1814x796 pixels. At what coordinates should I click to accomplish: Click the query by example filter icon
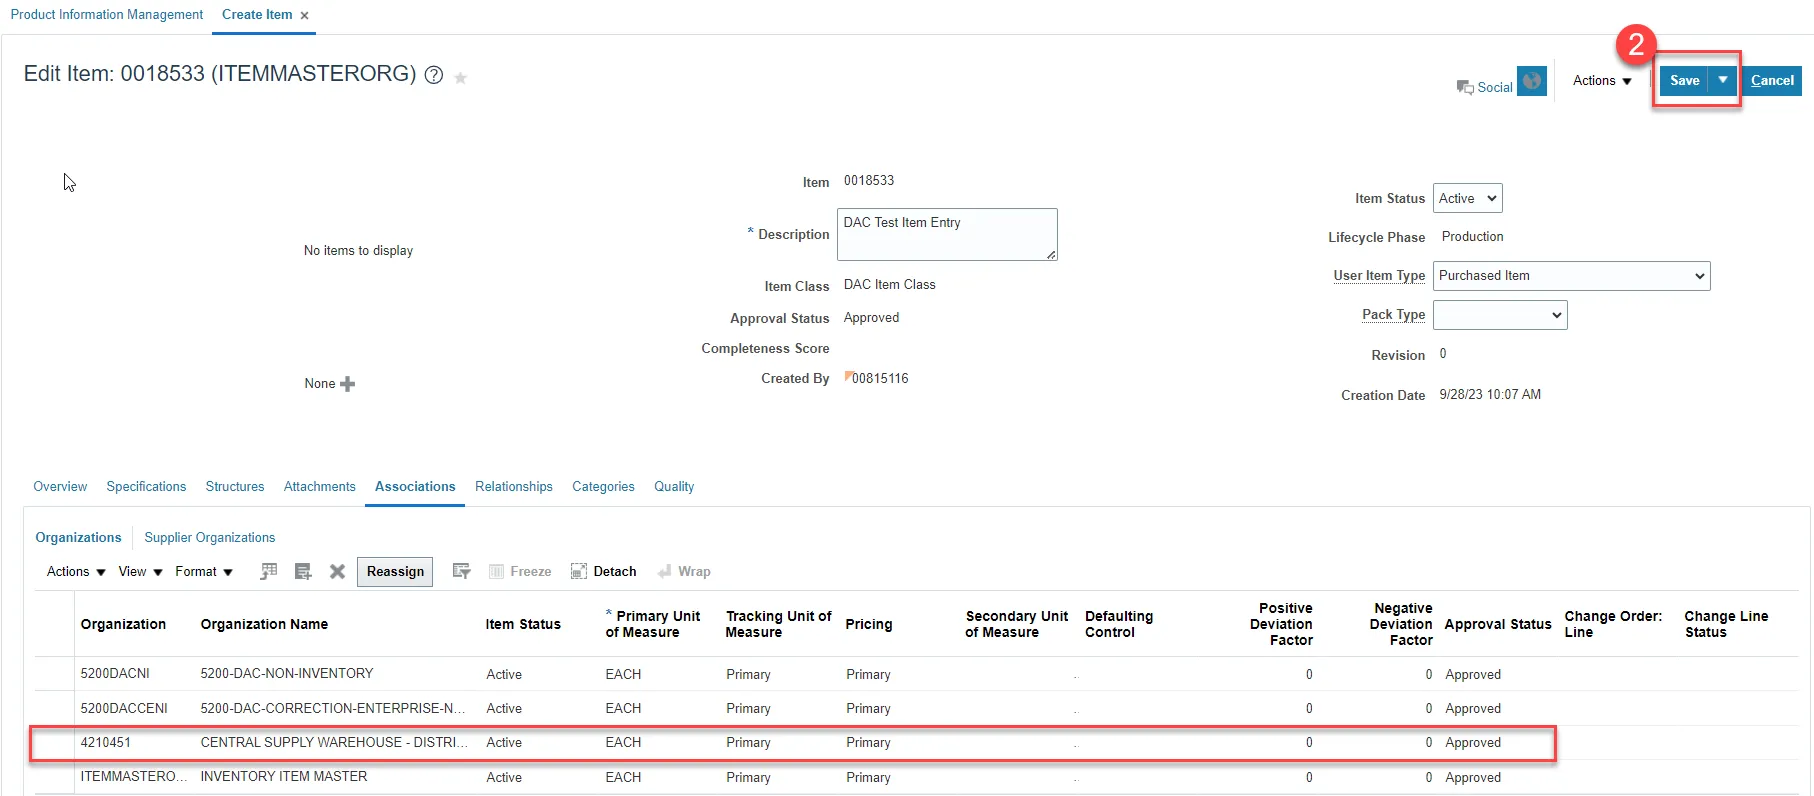coord(461,571)
